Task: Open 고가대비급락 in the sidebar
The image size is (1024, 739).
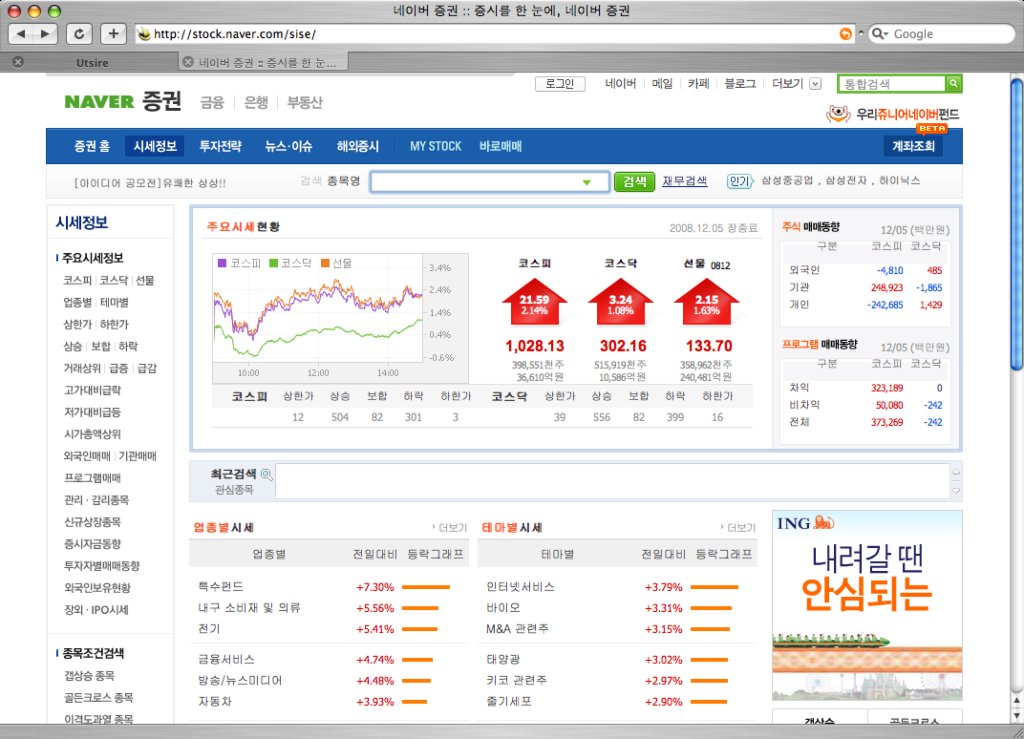Action: (92, 390)
